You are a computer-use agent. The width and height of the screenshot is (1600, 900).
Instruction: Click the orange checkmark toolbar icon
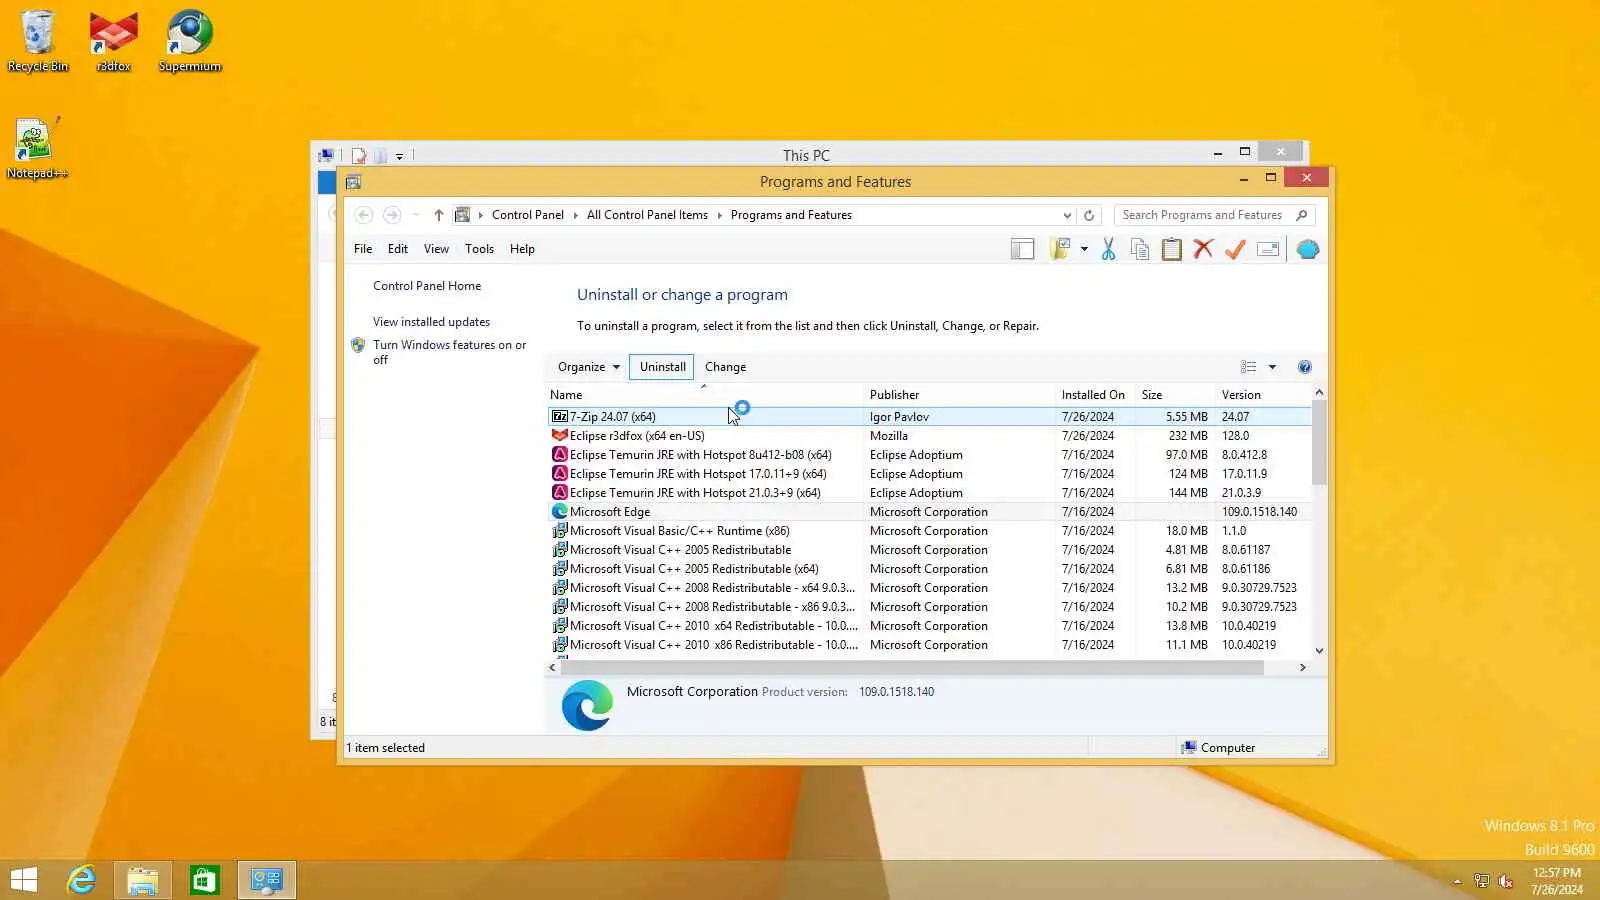point(1236,249)
